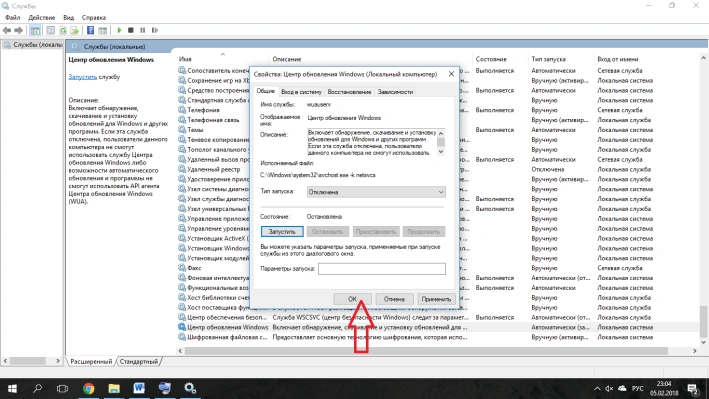
Task: Click gear icon of Темы service
Action: (x=182, y=130)
